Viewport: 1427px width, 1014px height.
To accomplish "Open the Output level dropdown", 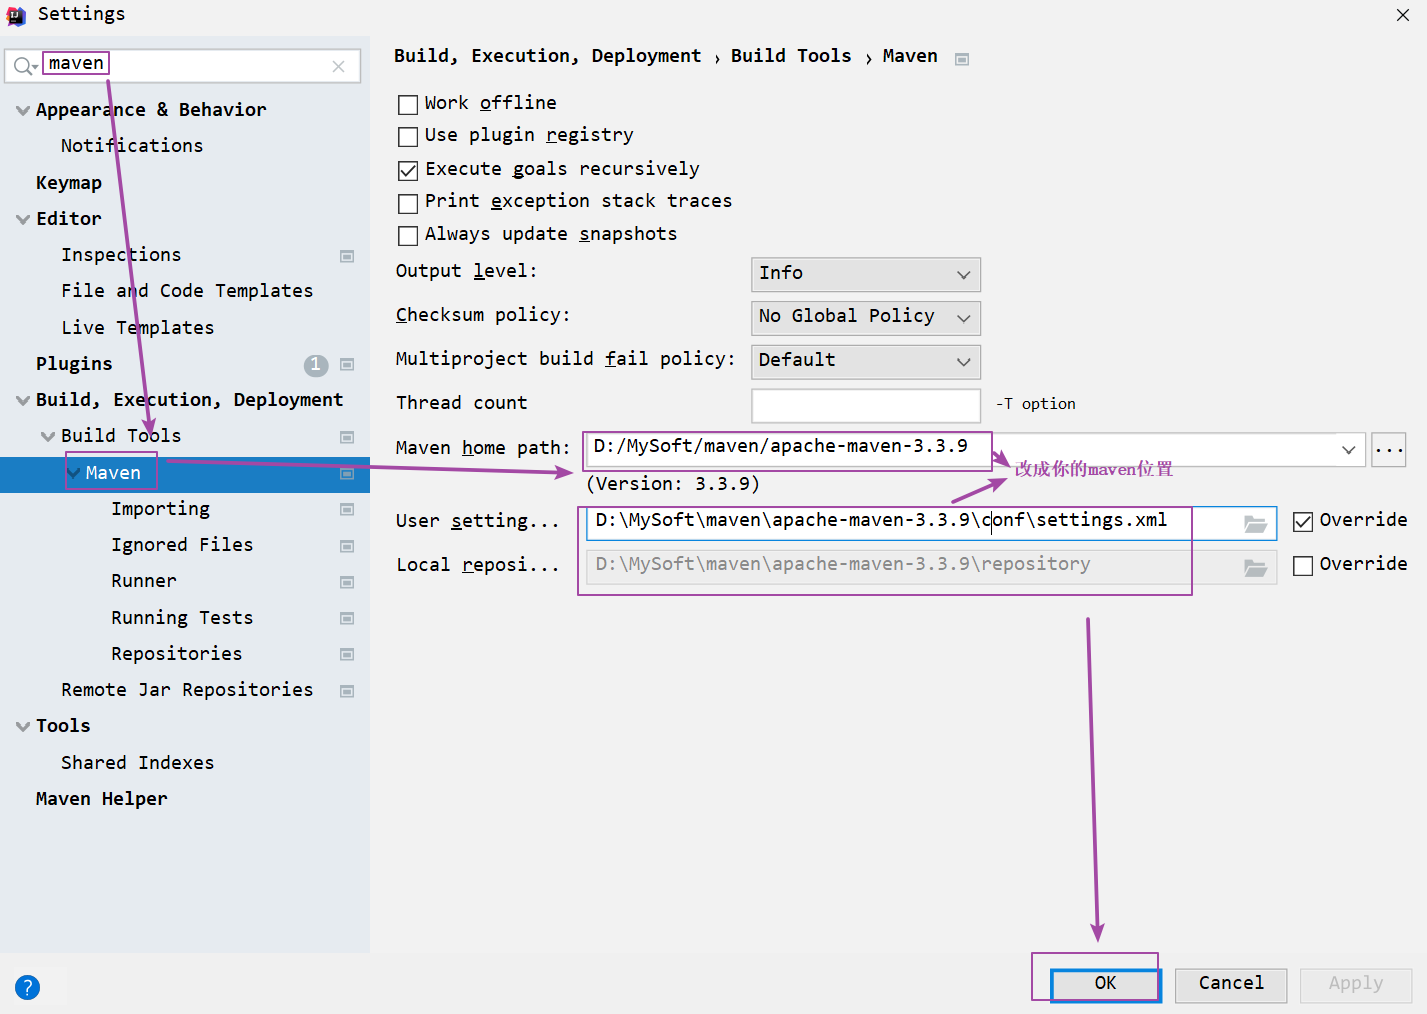I will click(866, 274).
